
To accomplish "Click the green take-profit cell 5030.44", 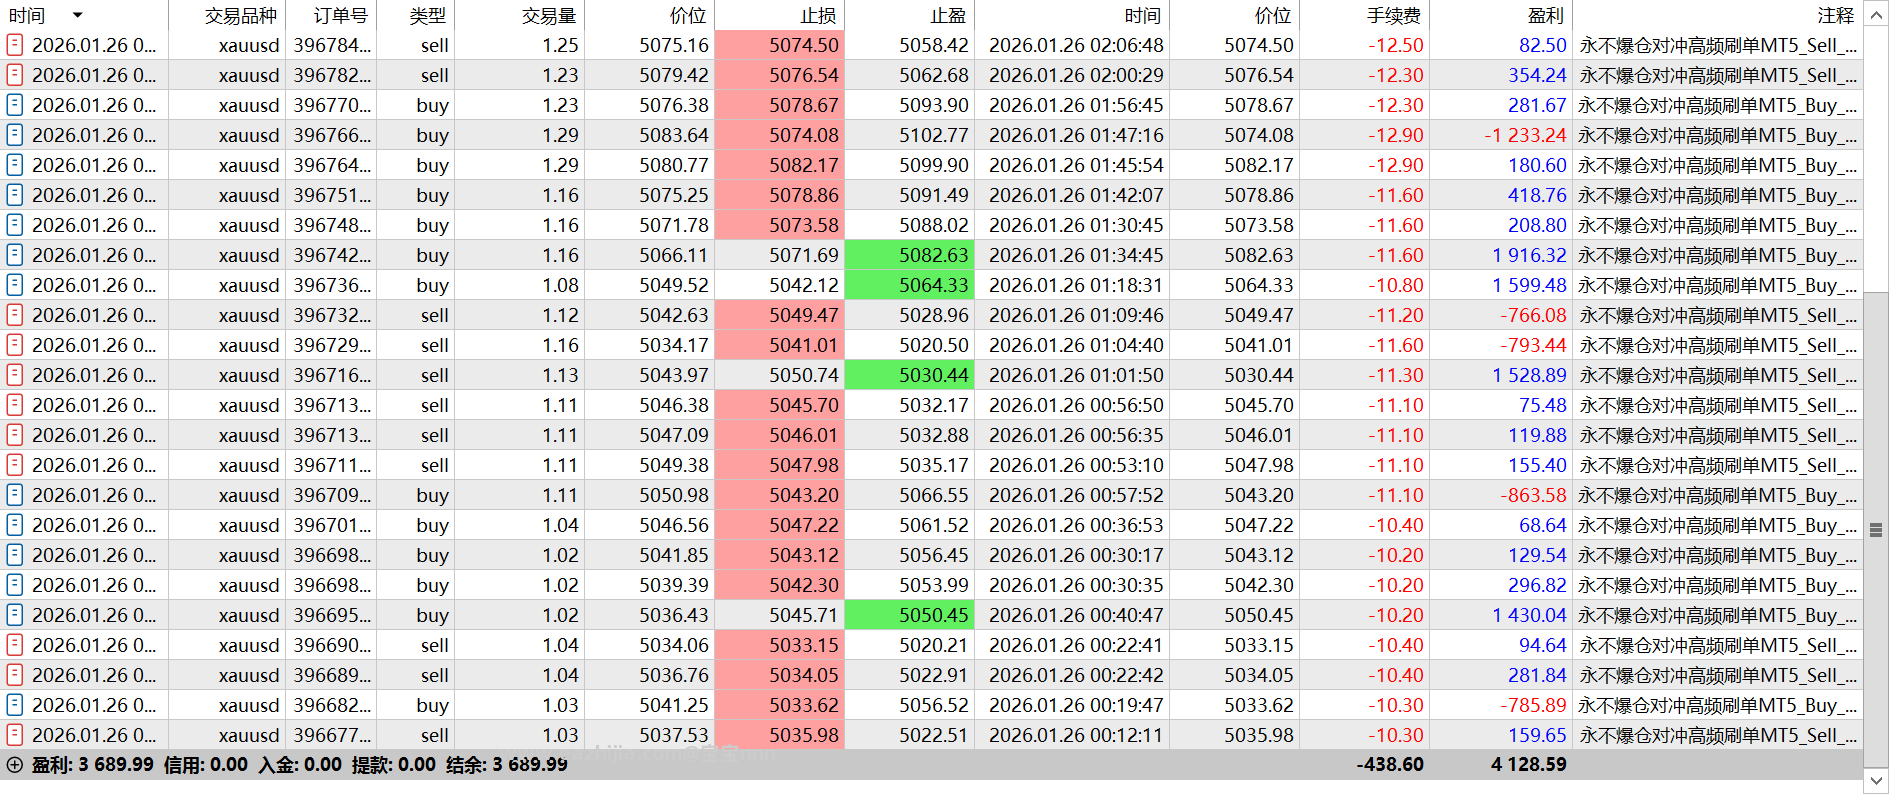I will pos(909,375).
